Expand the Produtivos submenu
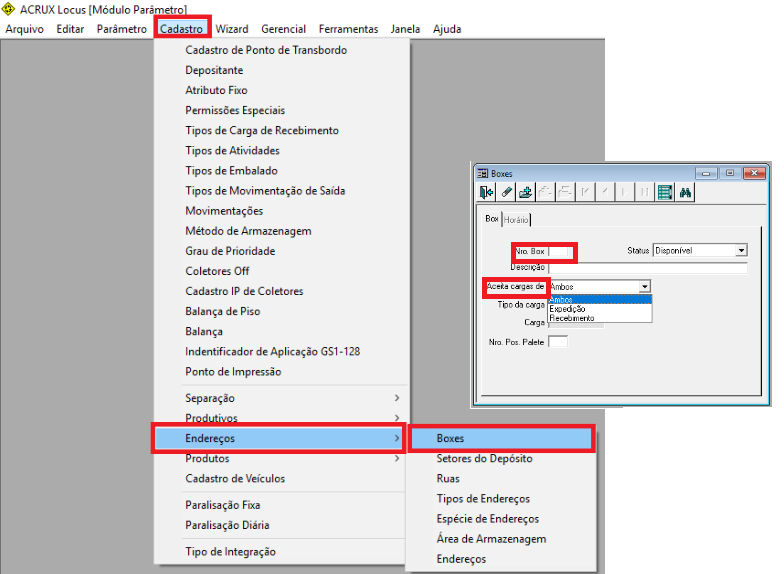This screenshot has height=574, width=784. tap(282, 418)
